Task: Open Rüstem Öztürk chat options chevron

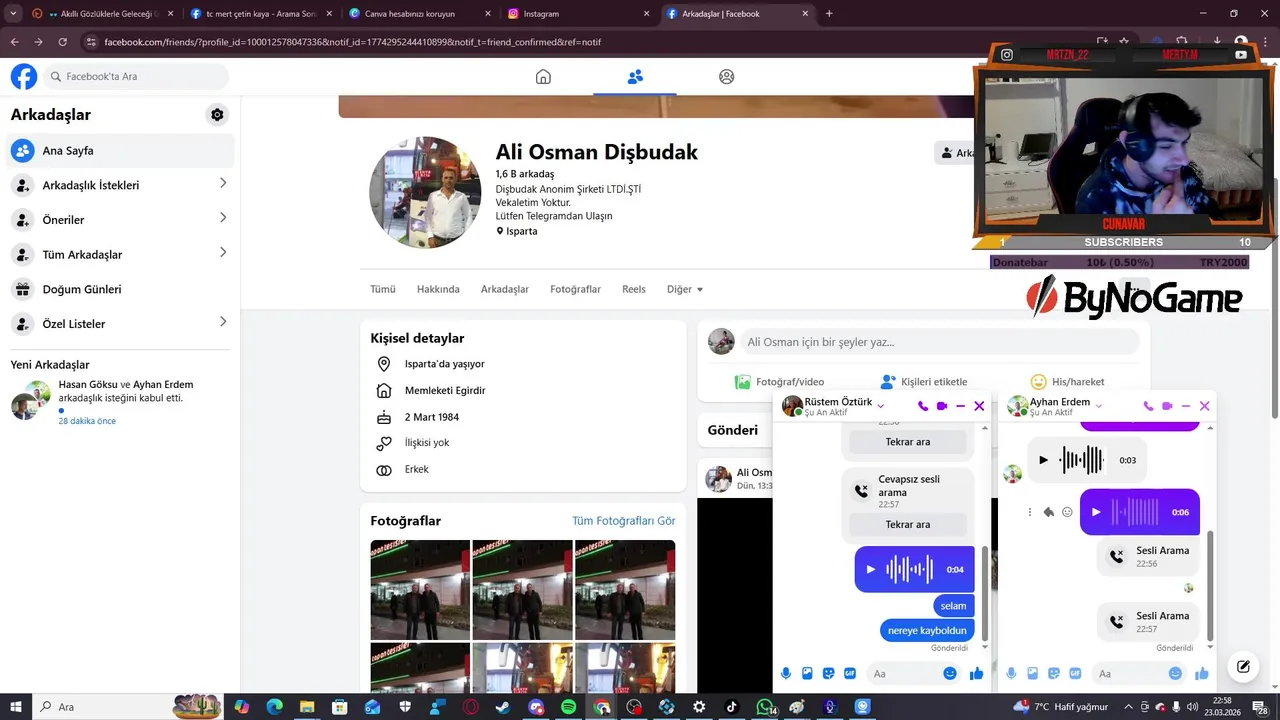Action: click(881, 405)
